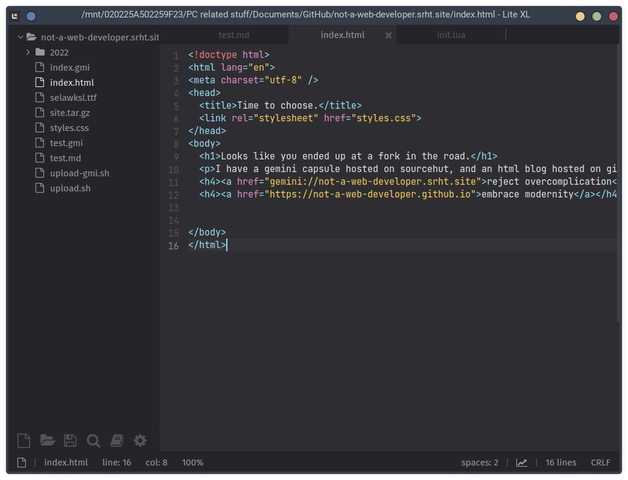Select the 2022 folder row
The width and height of the screenshot is (628, 480).
(84, 52)
